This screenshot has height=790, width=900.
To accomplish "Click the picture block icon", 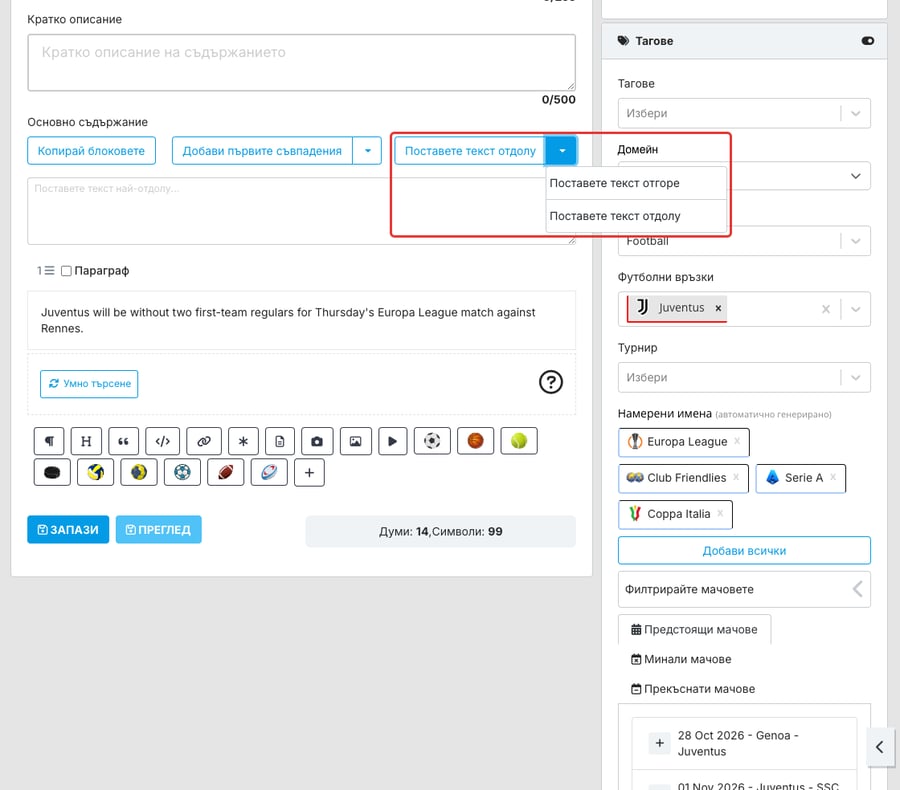I will point(356,441).
